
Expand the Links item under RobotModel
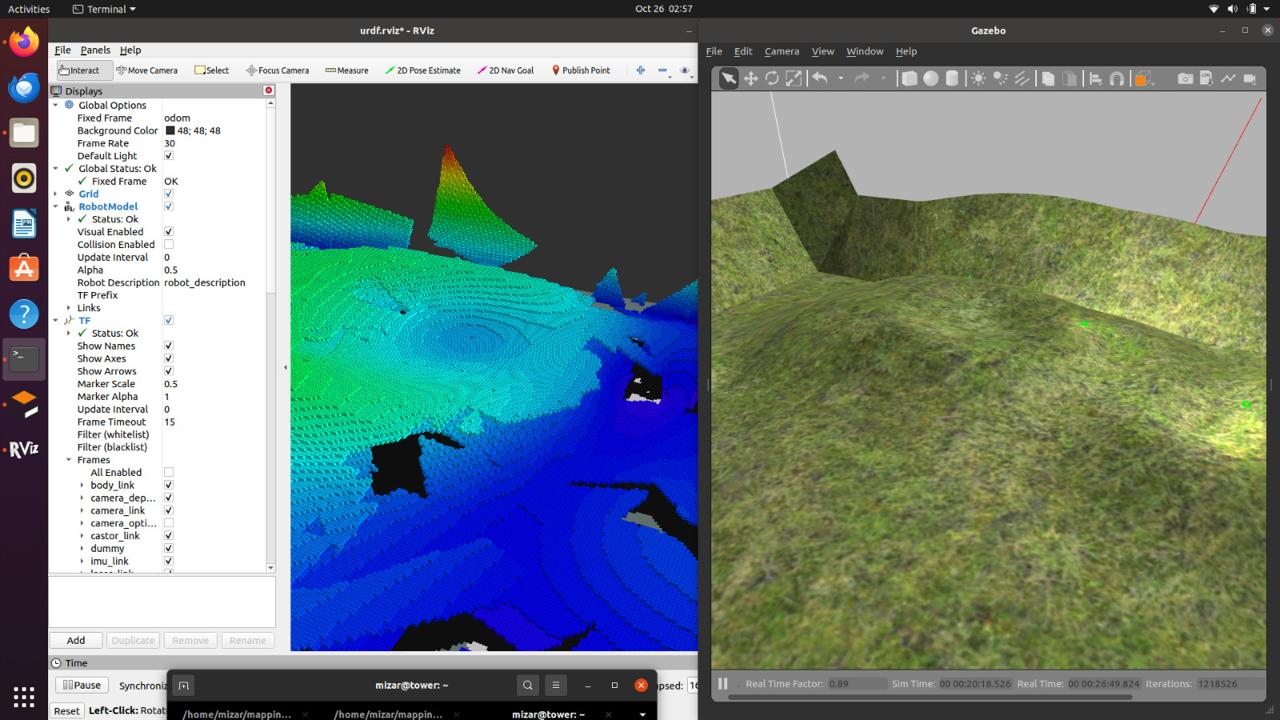(x=69, y=308)
